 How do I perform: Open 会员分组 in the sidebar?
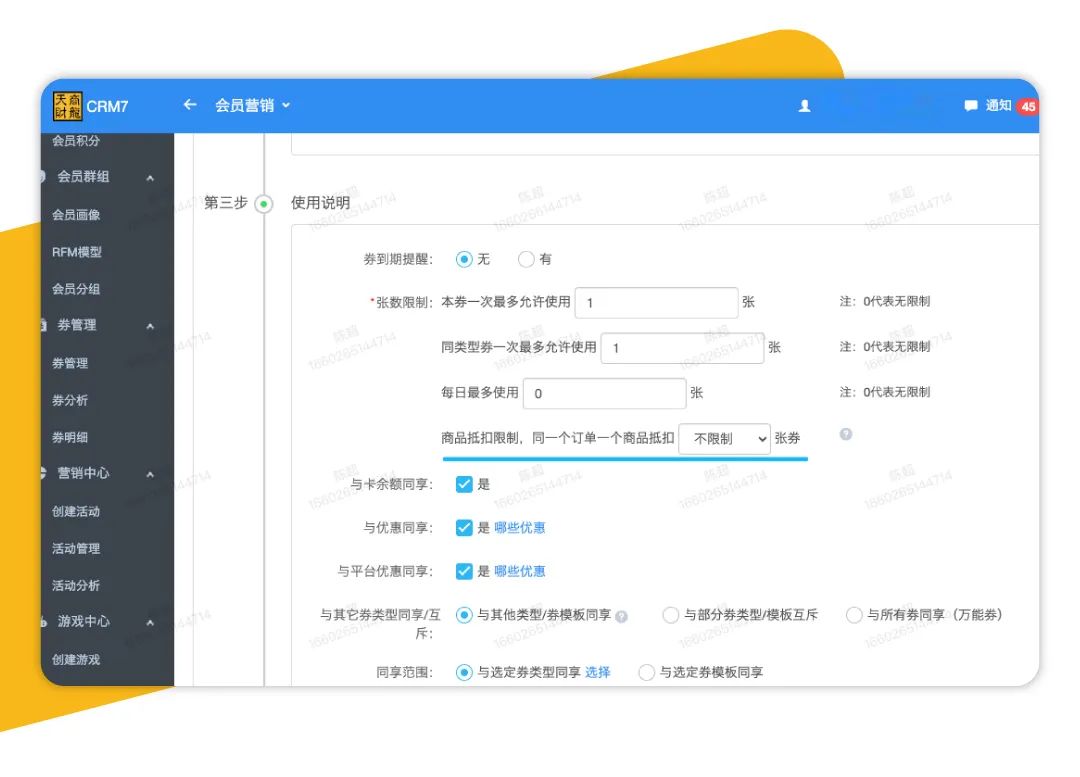pyautogui.click(x=76, y=289)
